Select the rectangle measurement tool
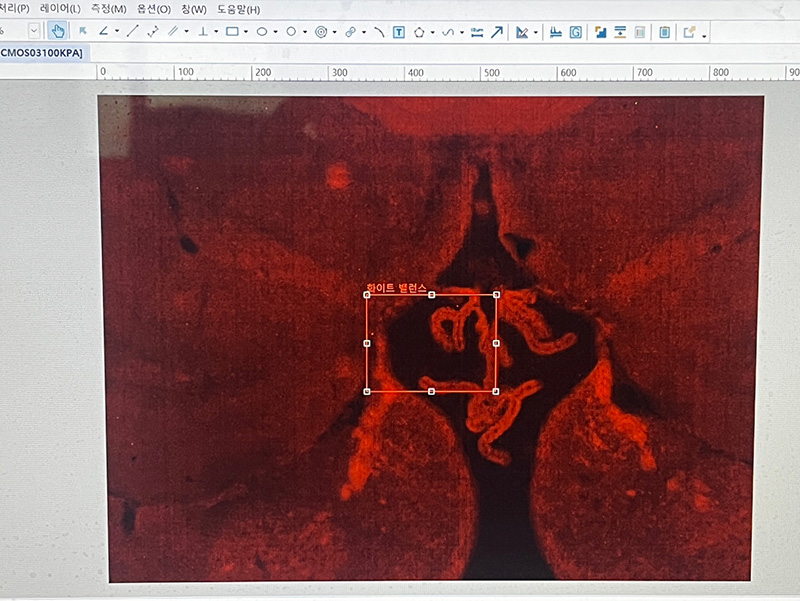This screenshot has width=800, height=601. point(232,32)
